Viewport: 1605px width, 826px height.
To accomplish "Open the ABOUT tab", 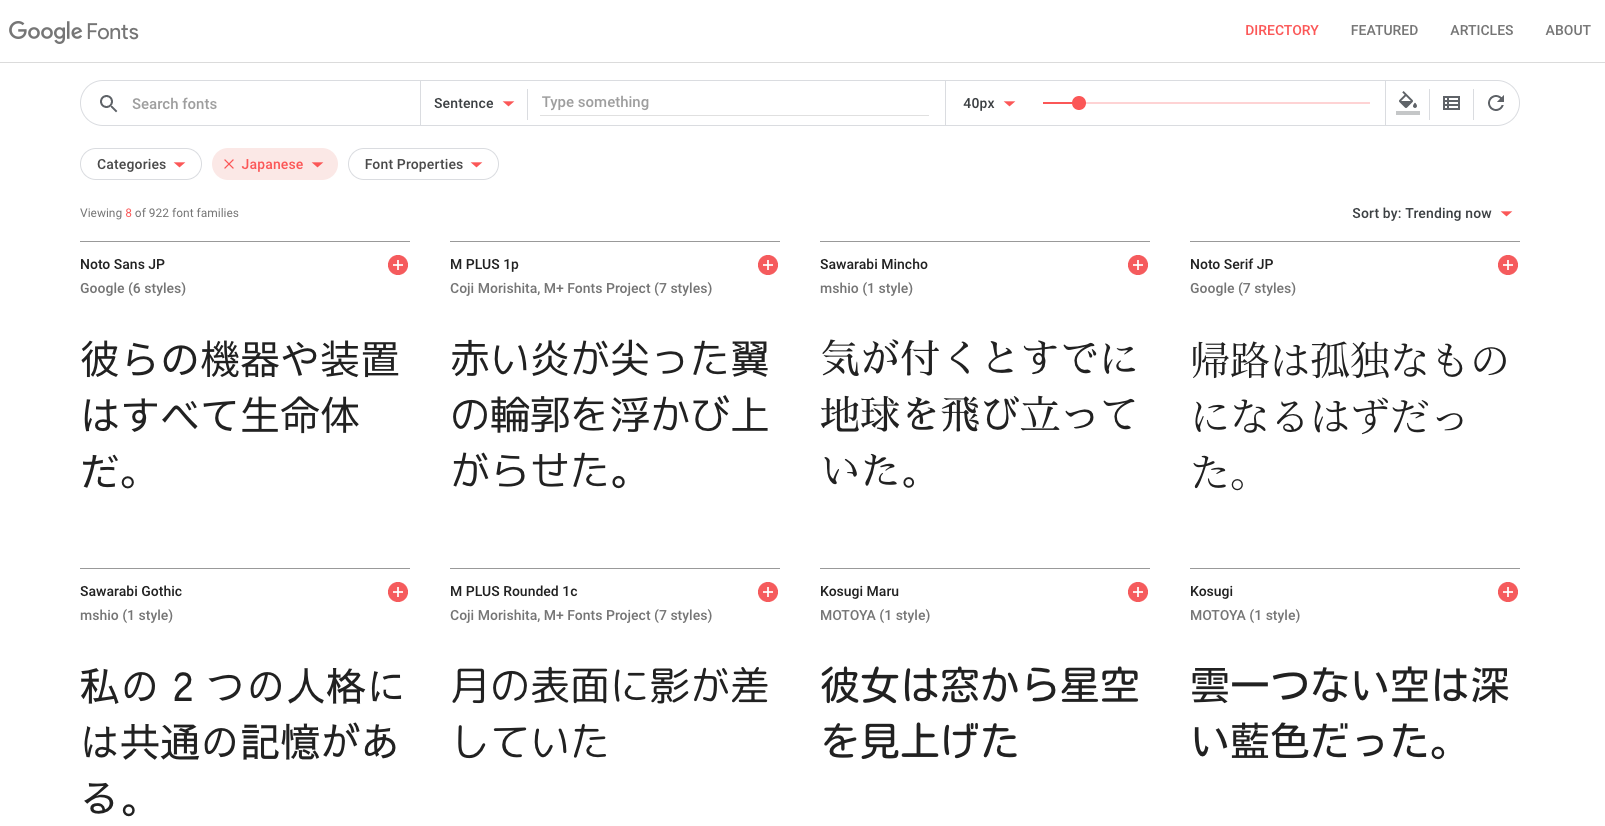I will [x=1567, y=30].
